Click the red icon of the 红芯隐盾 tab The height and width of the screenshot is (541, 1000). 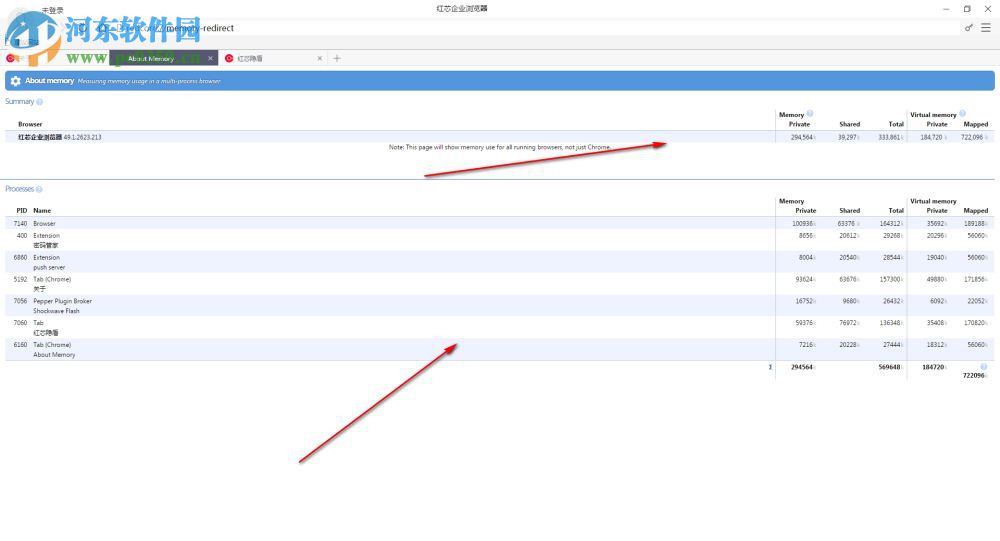coord(229,58)
